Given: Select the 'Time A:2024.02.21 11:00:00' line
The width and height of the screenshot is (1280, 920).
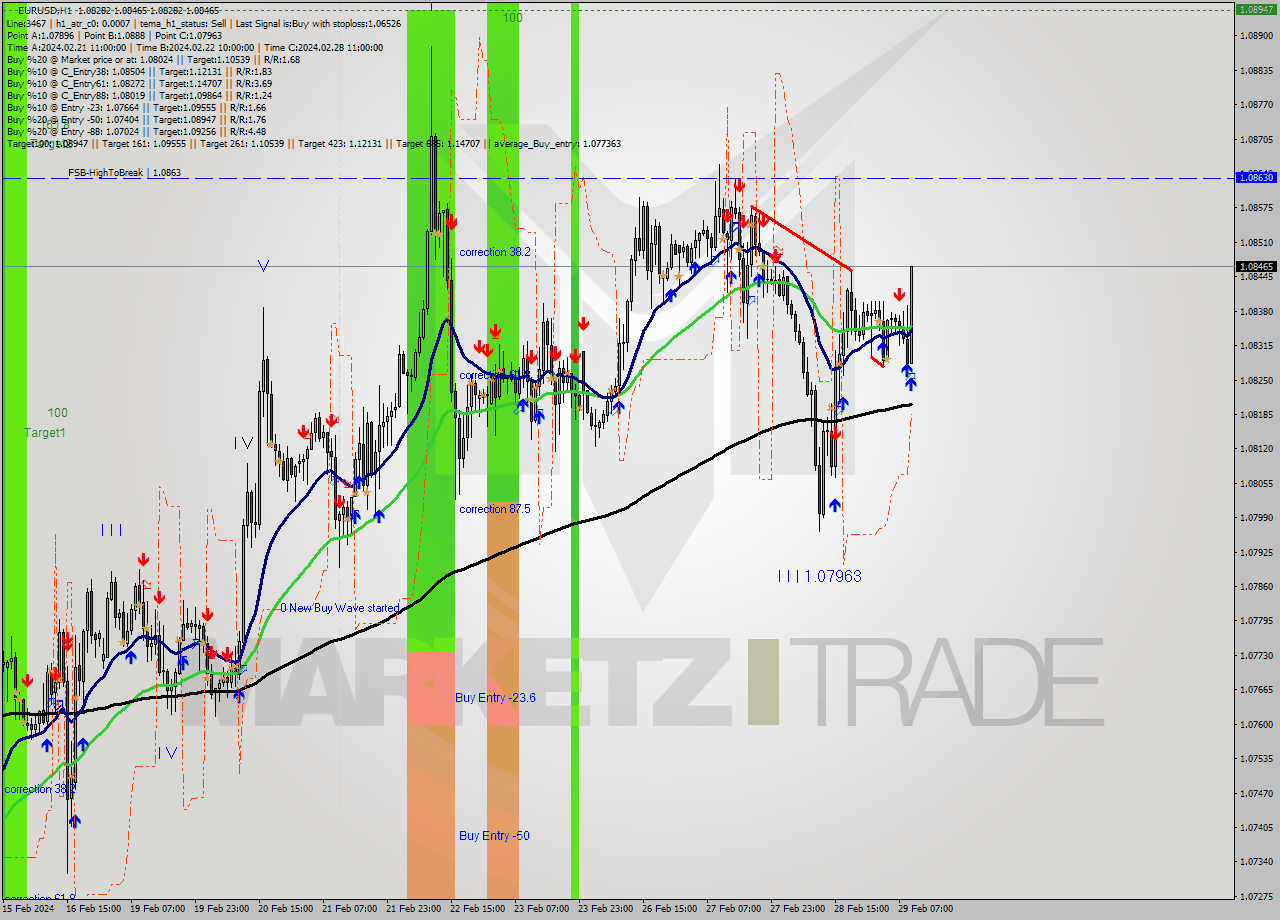Looking at the screenshot, I should pos(195,47).
